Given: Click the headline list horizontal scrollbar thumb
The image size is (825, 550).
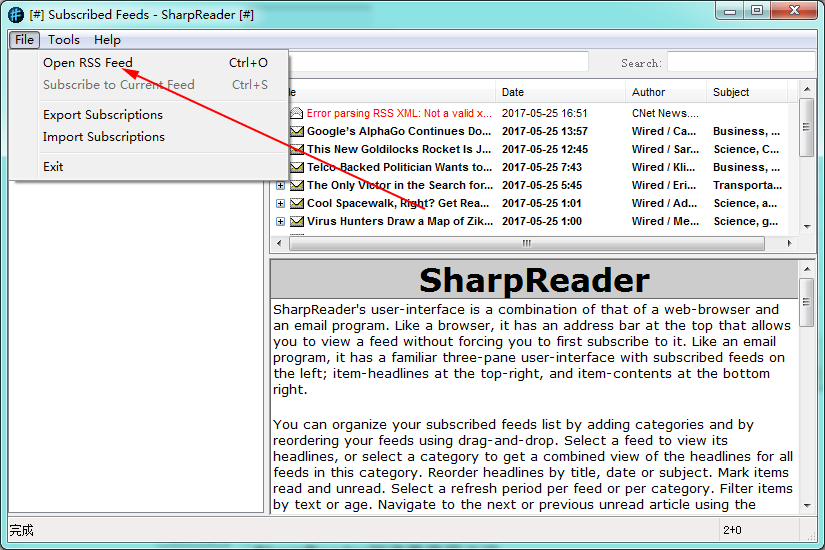Looking at the screenshot, I should pos(527,243).
